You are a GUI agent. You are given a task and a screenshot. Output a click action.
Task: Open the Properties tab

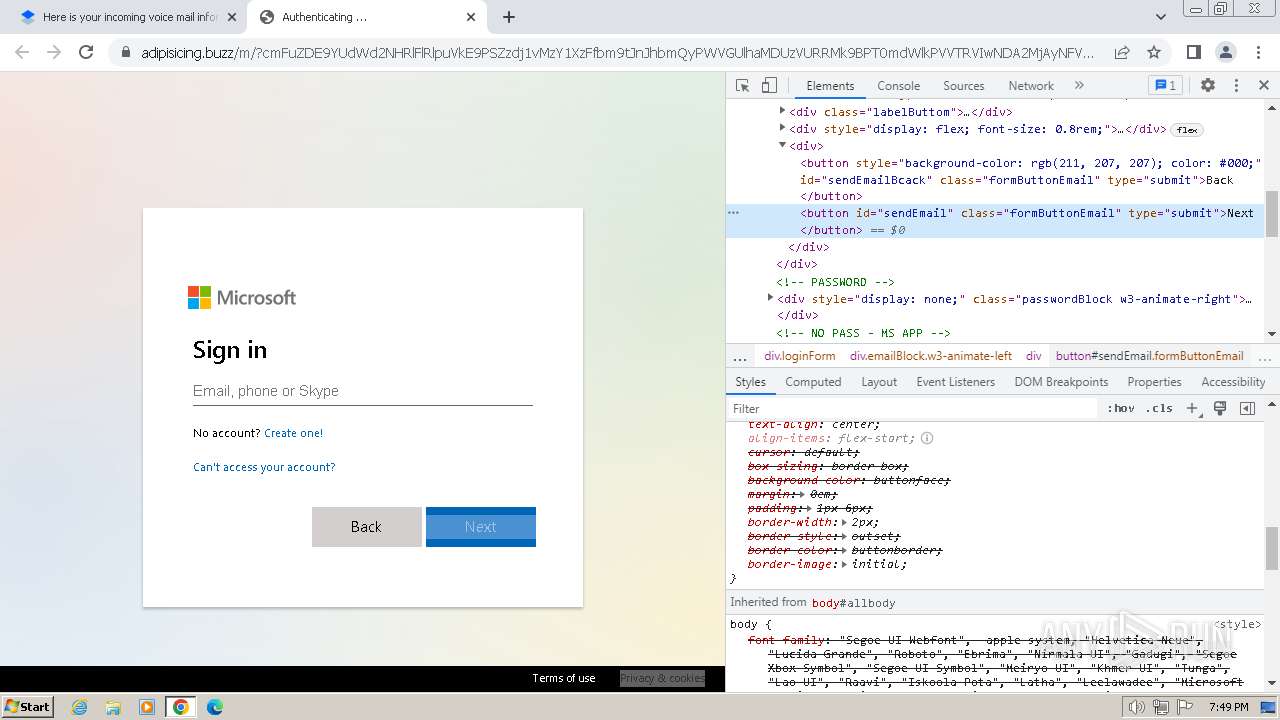[1154, 382]
